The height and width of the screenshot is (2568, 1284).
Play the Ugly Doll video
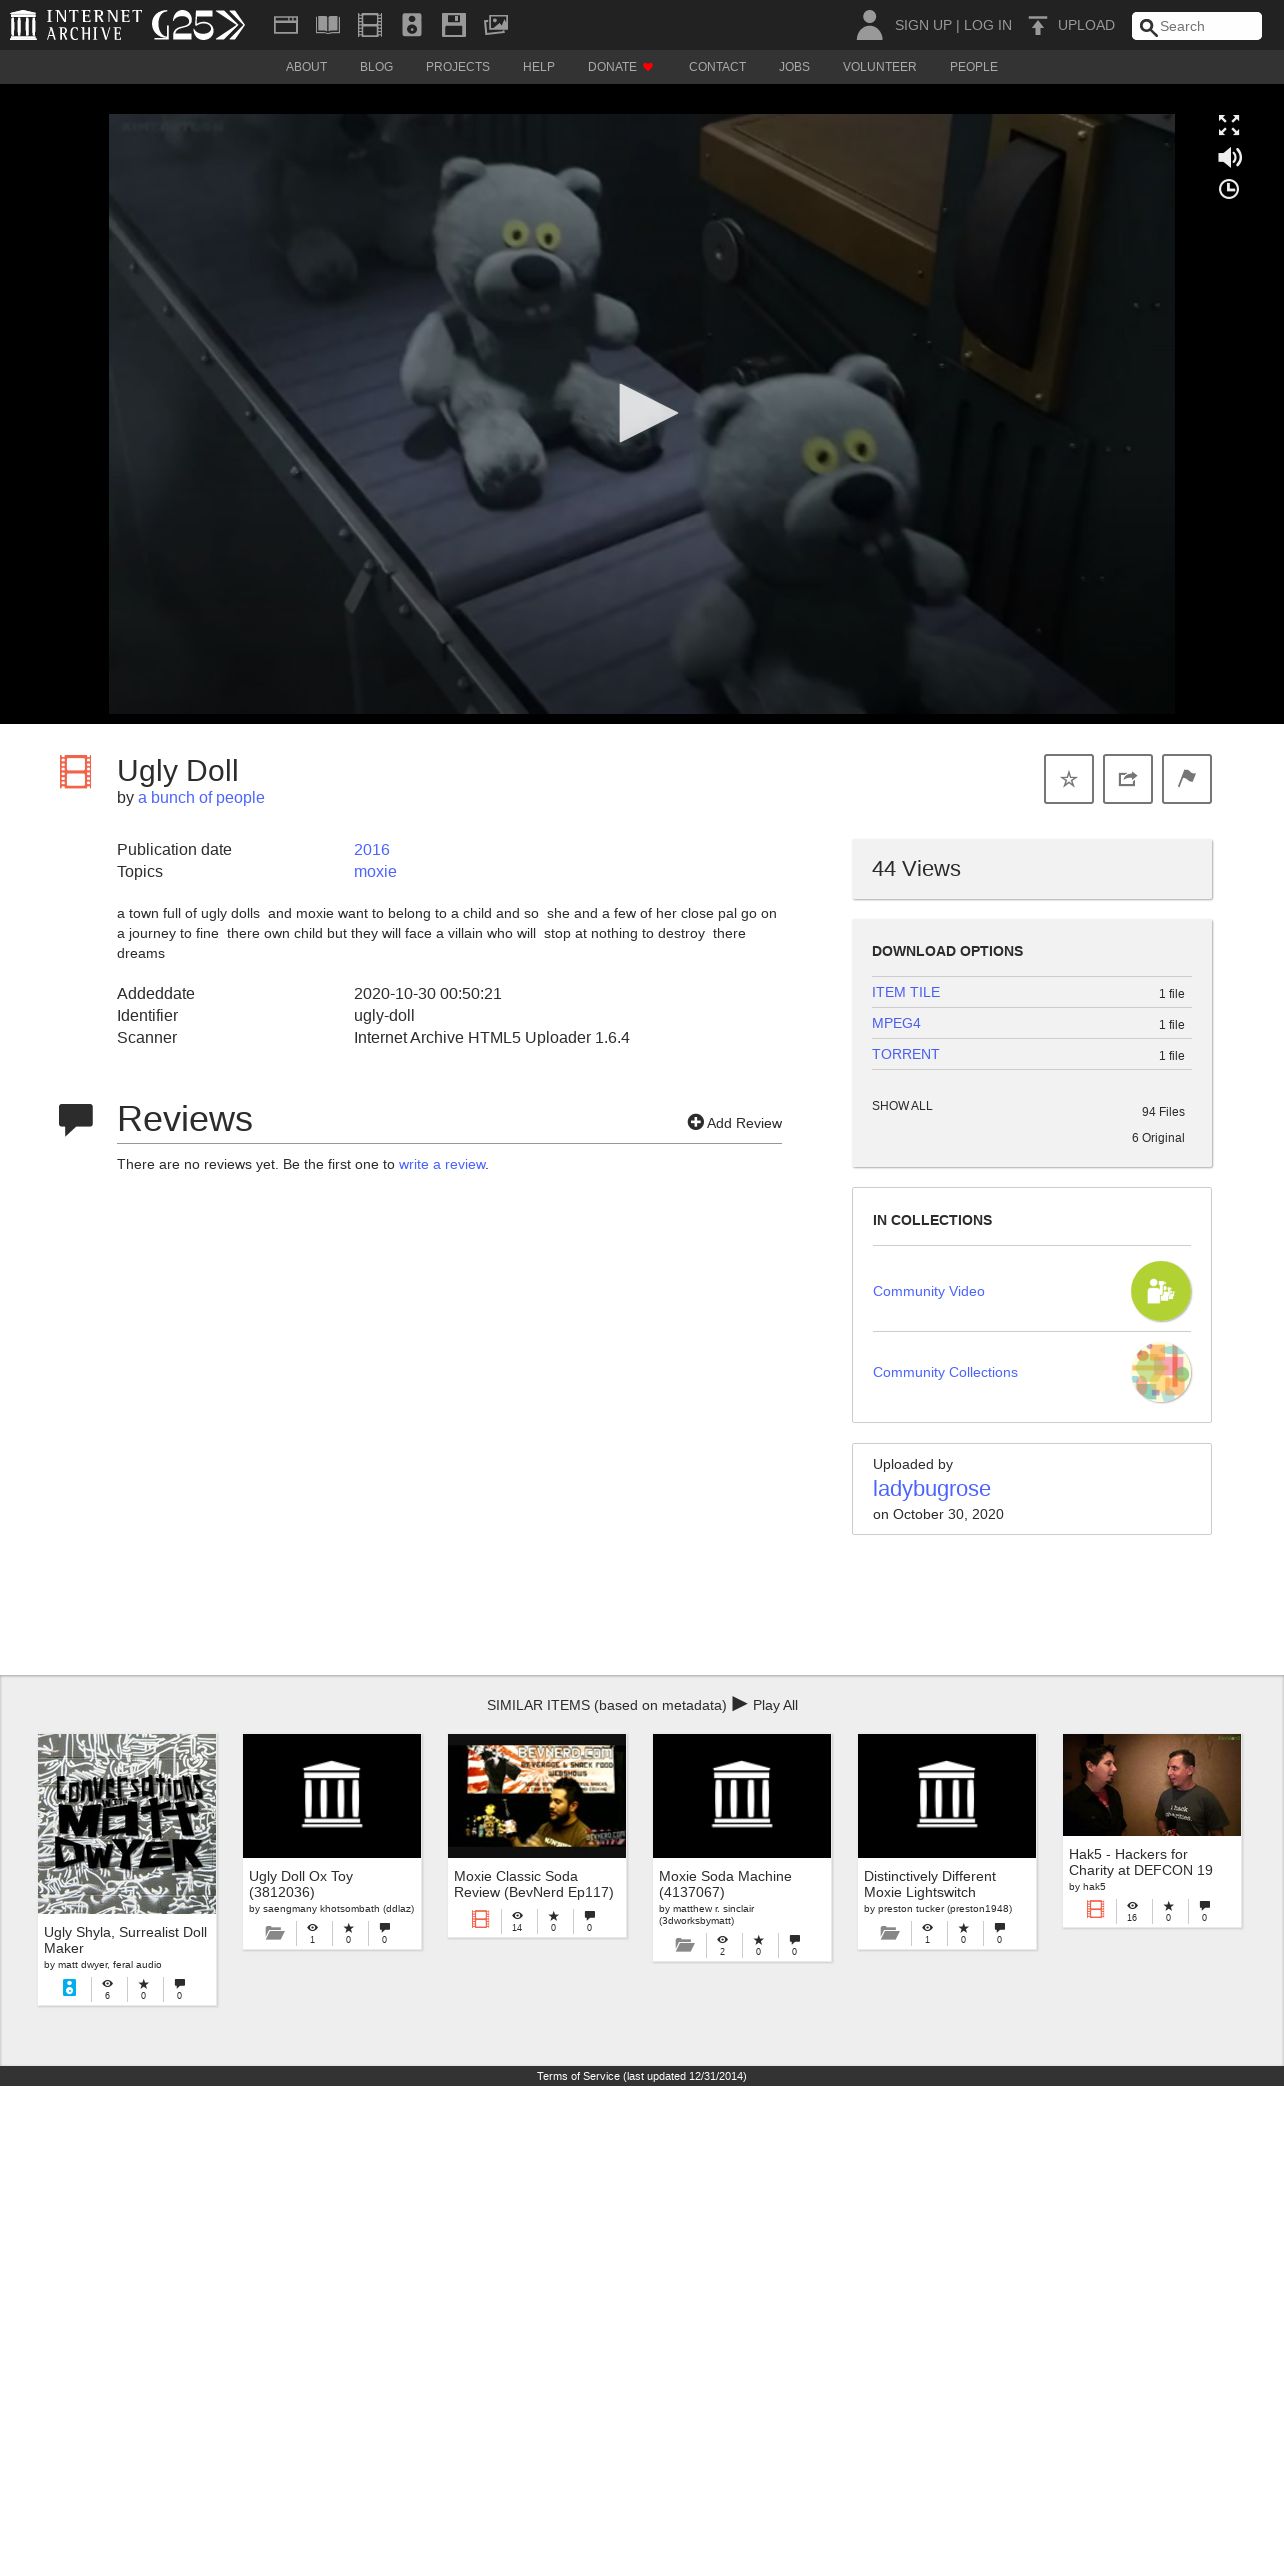click(647, 413)
